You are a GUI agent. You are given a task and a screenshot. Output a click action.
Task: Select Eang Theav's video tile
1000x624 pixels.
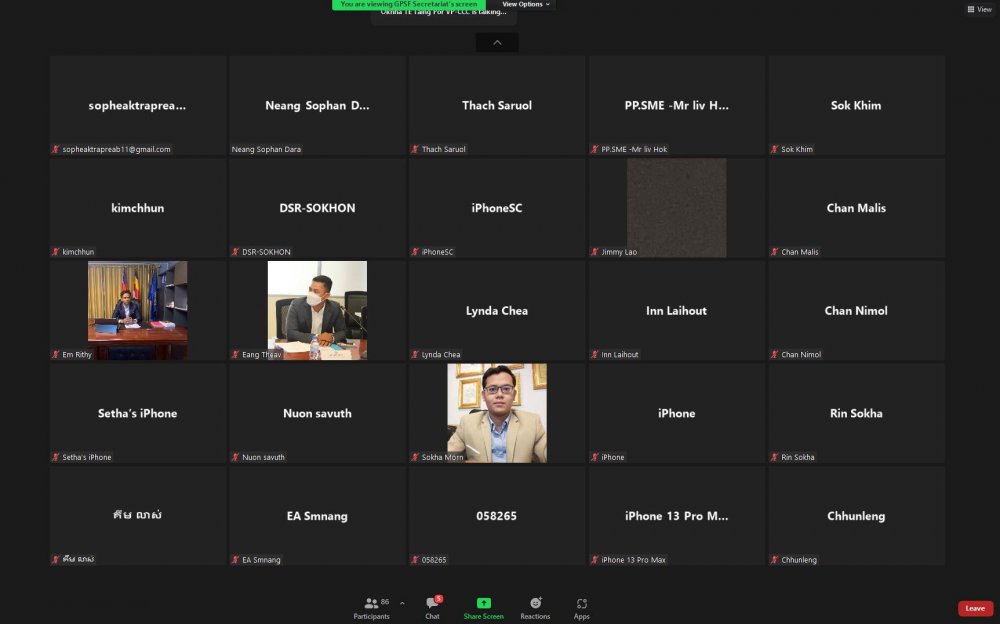pyautogui.click(x=317, y=310)
